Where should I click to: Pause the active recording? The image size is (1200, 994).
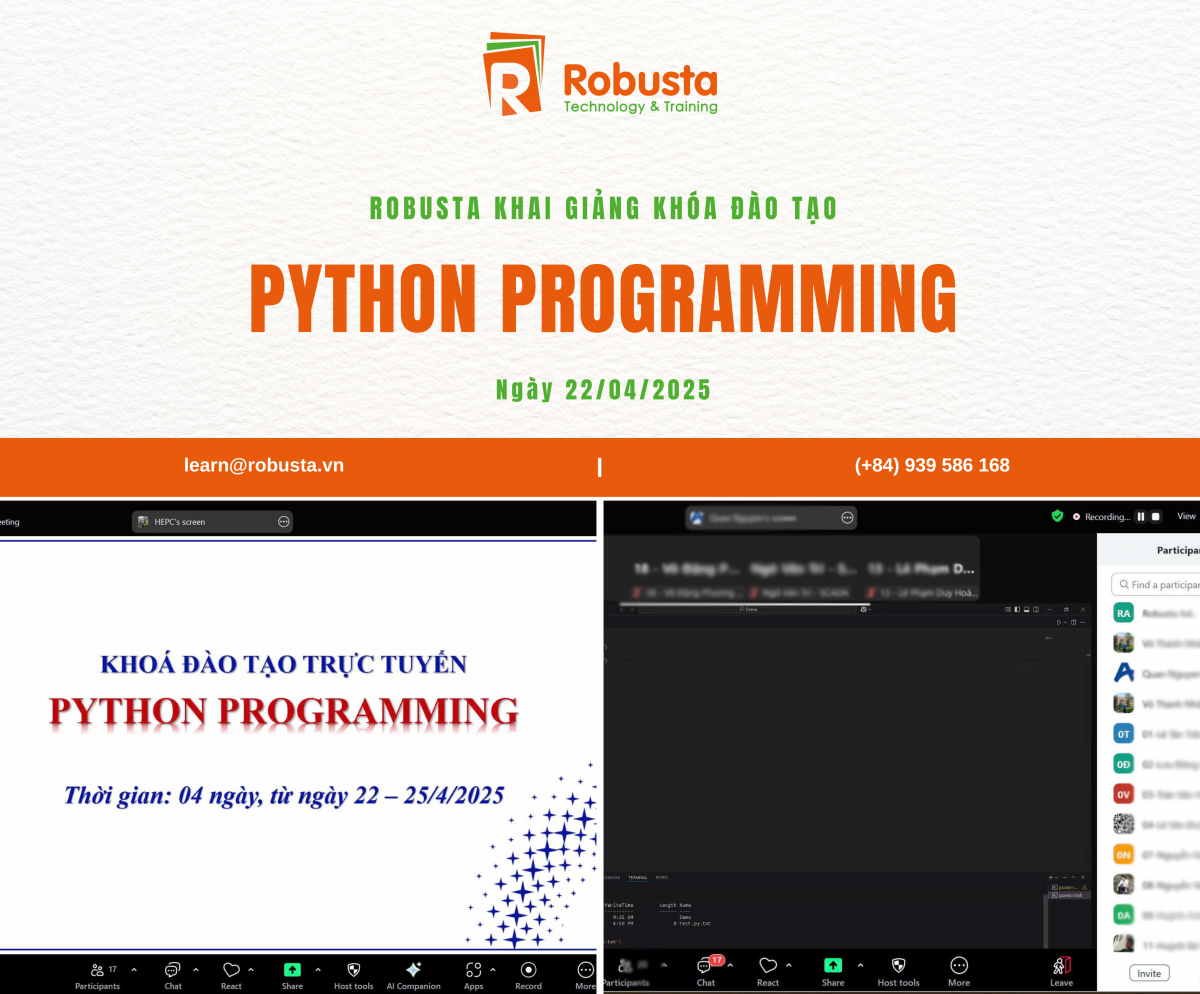pos(1140,516)
